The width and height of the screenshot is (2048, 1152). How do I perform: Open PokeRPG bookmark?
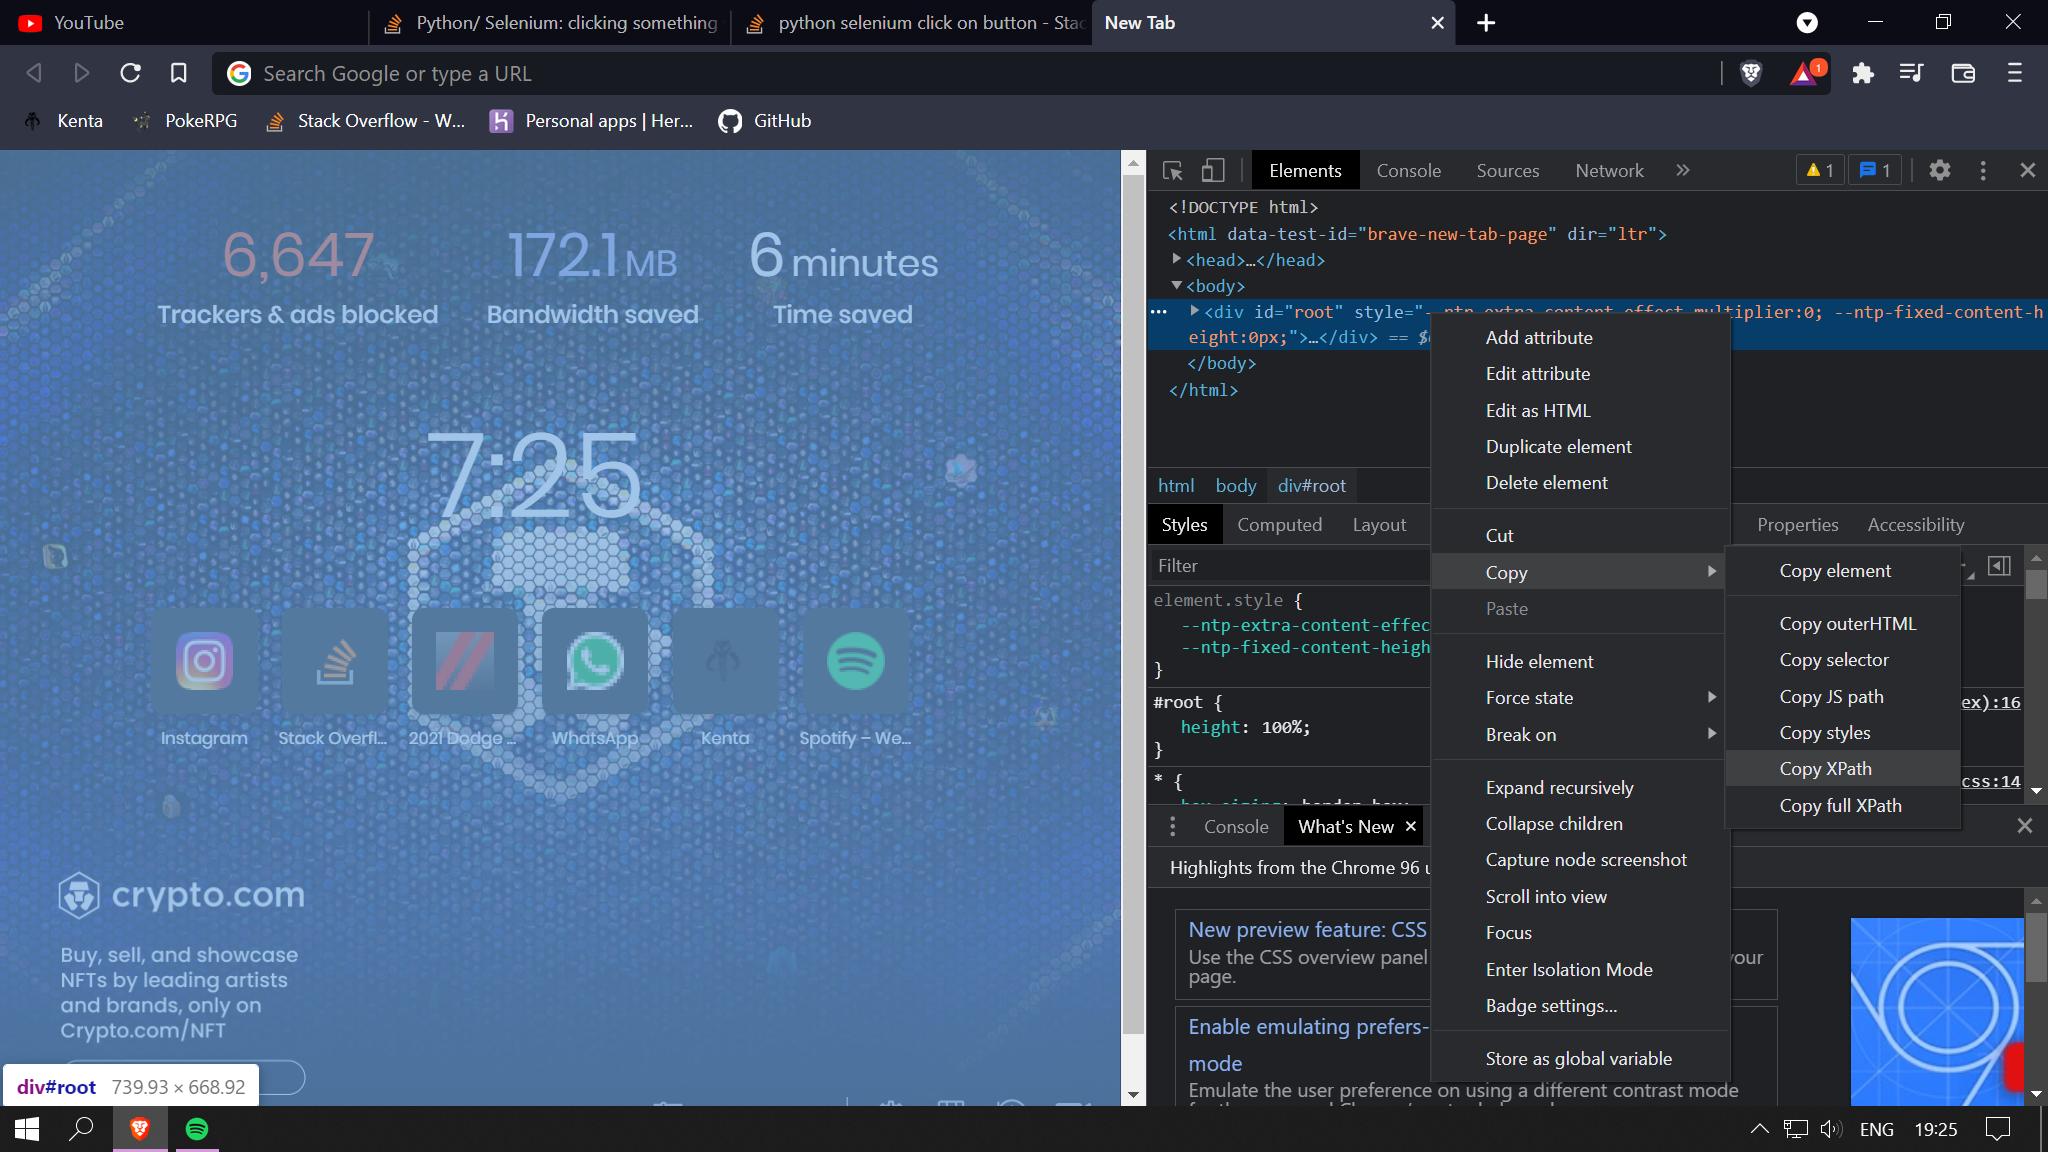coord(187,121)
